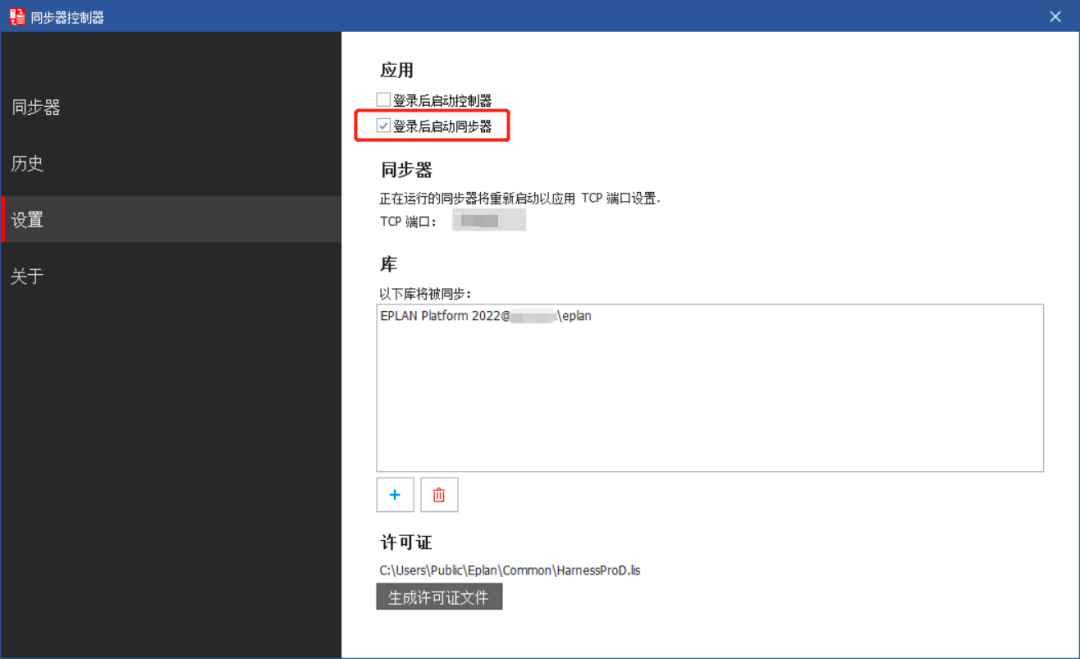
Task: Click inside the TCP 端口 input field
Action: coord(488,219)
